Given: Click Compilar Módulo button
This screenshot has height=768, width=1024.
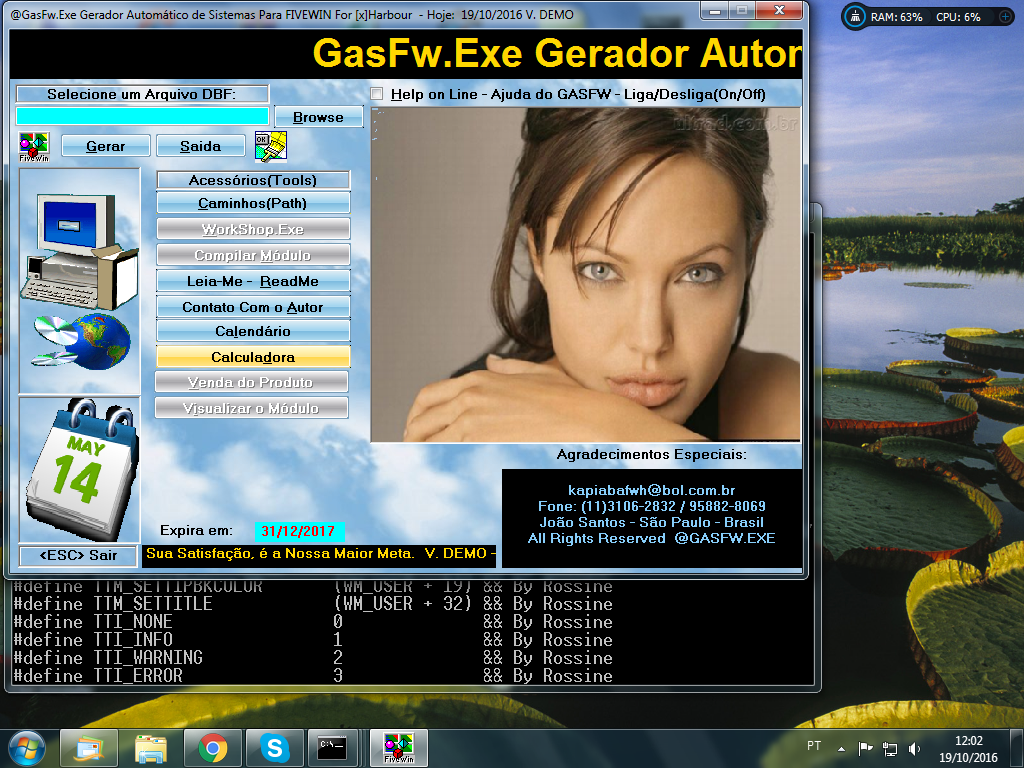Looking at the screenshot, I should pyautogui.click(x=253, y=255).
